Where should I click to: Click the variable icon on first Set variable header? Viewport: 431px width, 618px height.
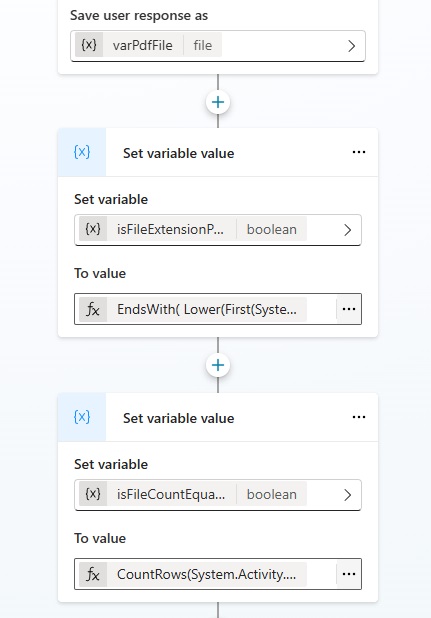(82, 152)
